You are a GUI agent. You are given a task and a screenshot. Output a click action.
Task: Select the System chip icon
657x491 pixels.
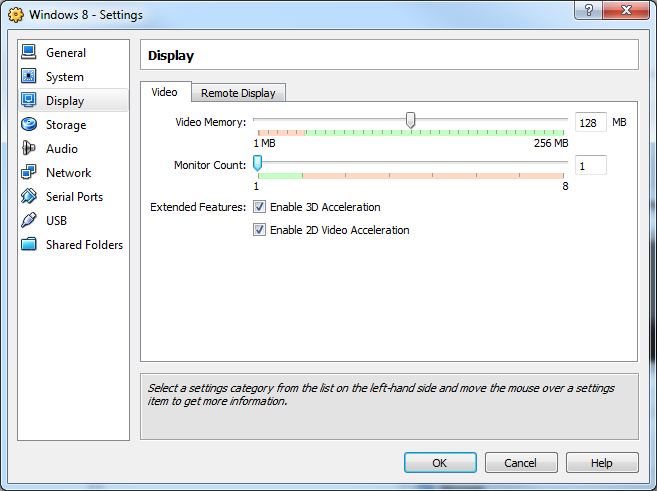click(x=28, y=77)
